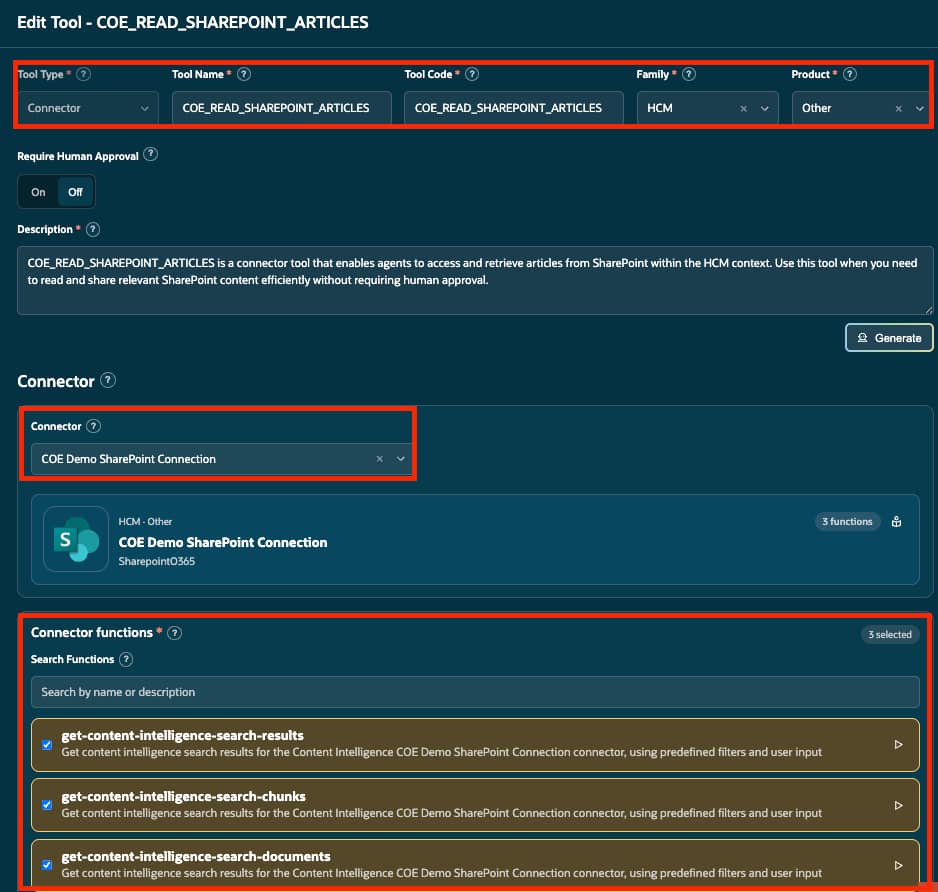Focus the Search by name or description box
The height and width of the screenshot is (892, 938).
point(475,692)
